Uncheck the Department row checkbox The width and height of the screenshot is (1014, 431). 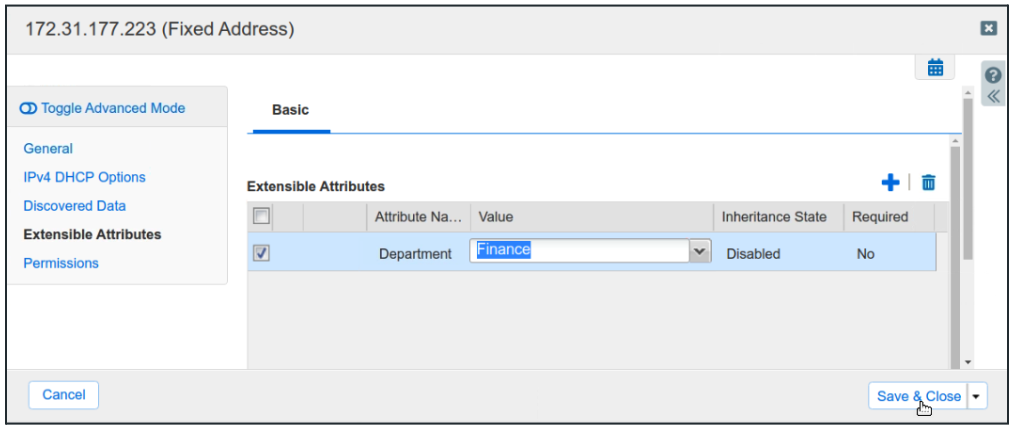pyautogui.click(x=260, y=254)
